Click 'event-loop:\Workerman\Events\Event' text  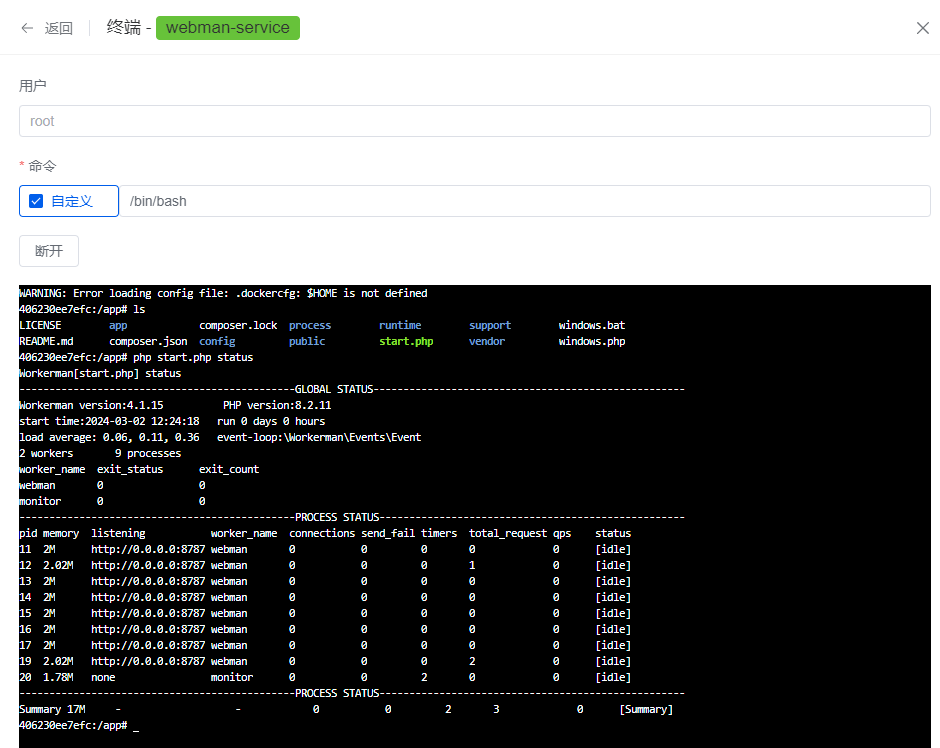319,438
